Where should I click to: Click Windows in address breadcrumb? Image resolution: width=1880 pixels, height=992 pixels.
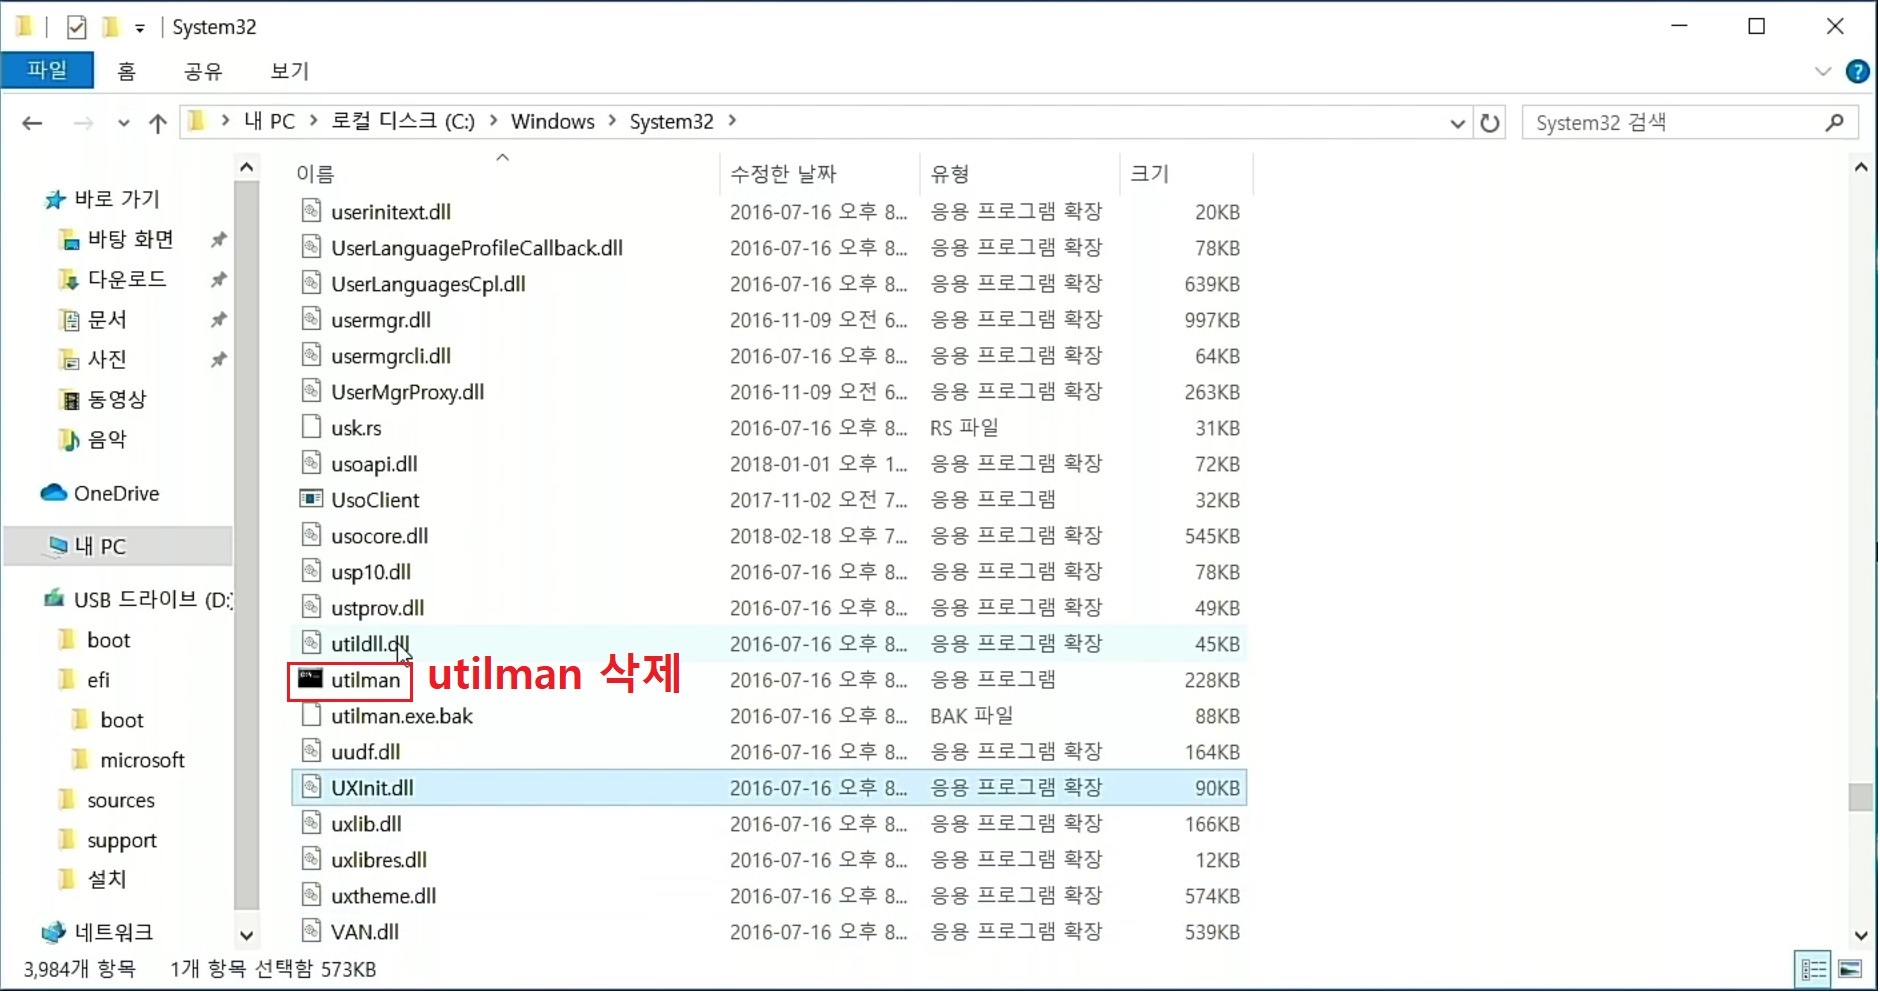click(x=553, y=121)
